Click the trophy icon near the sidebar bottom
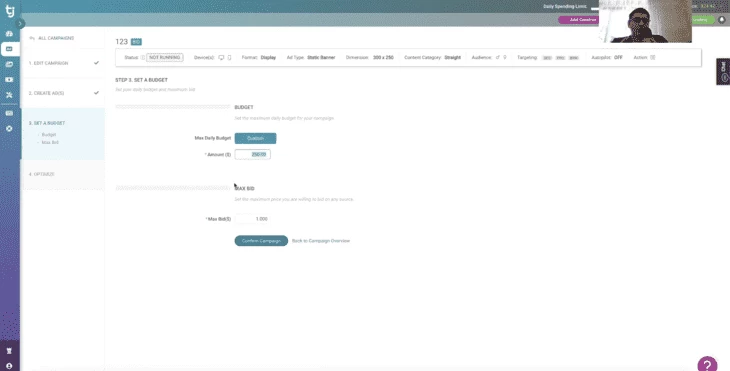Image resolution: width=730 pixels, height=371 pixels. tap(9, 351)
